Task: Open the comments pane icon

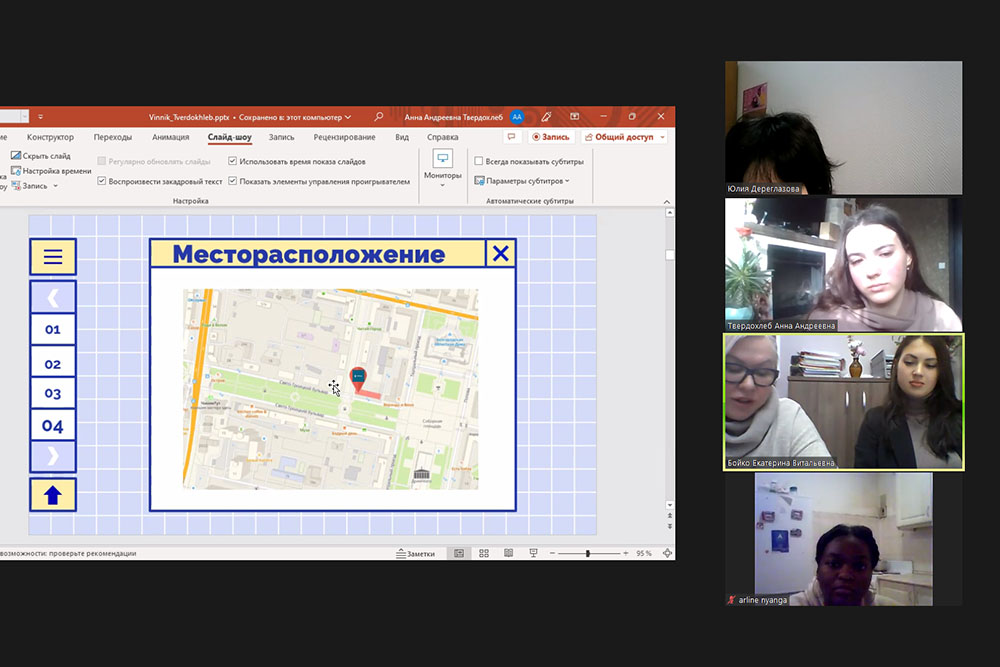Action: click(x=512, y=137)
